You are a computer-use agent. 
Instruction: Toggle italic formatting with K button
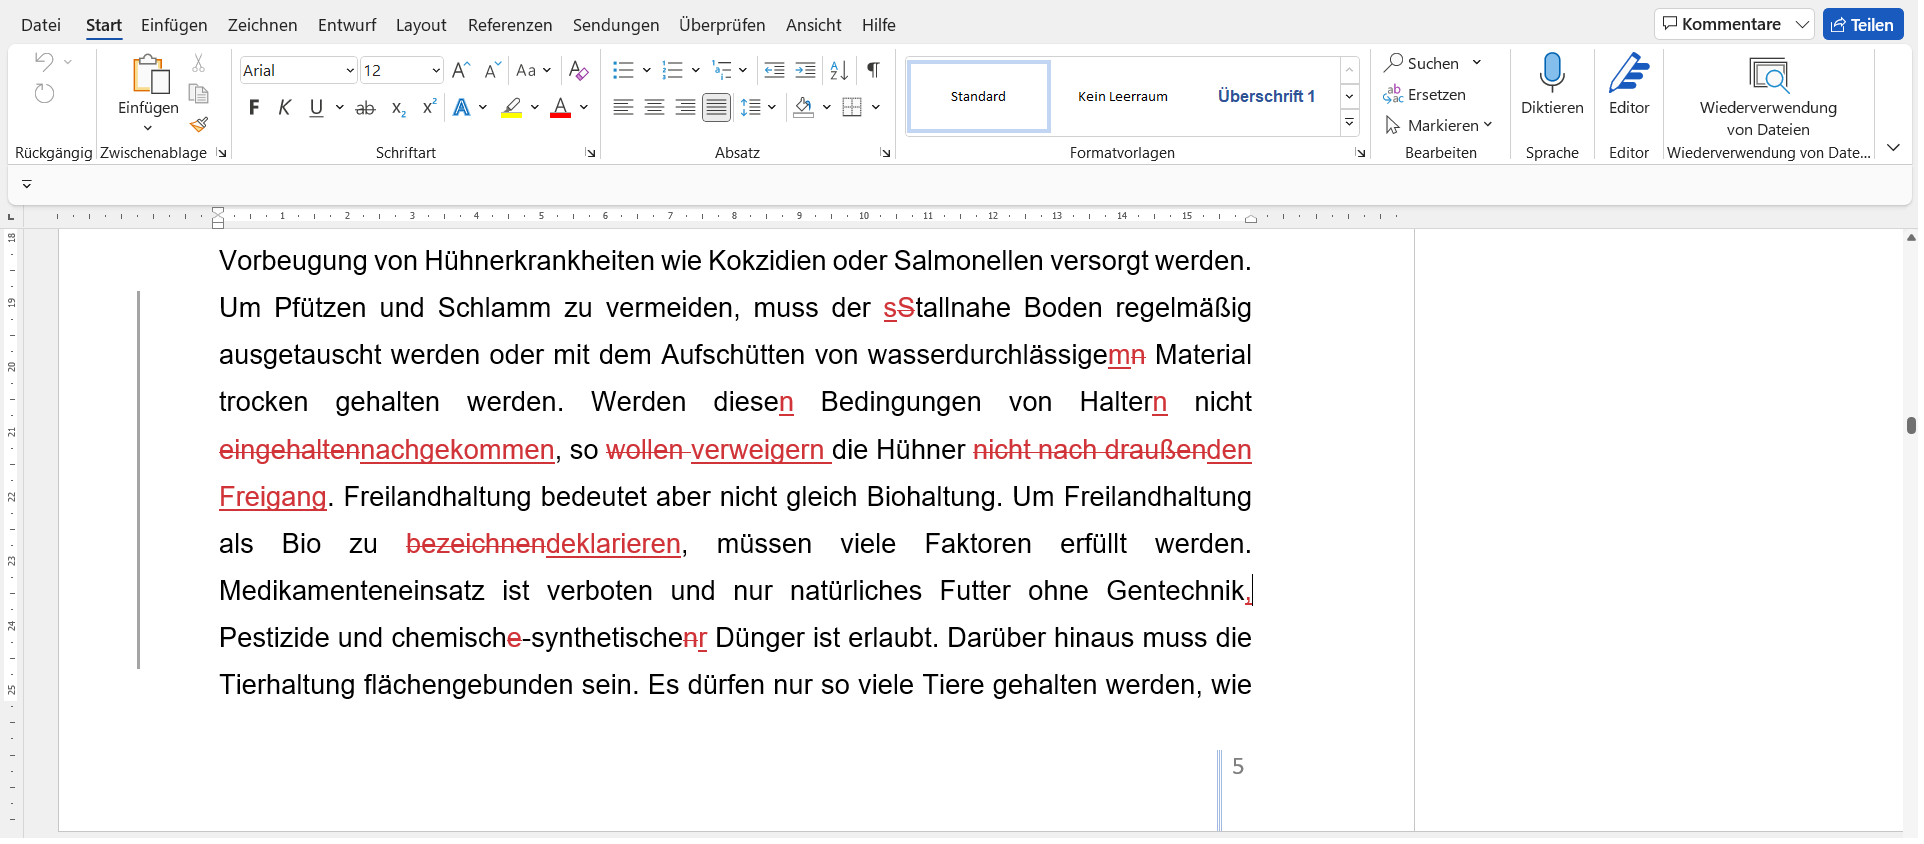coord(285,108)
